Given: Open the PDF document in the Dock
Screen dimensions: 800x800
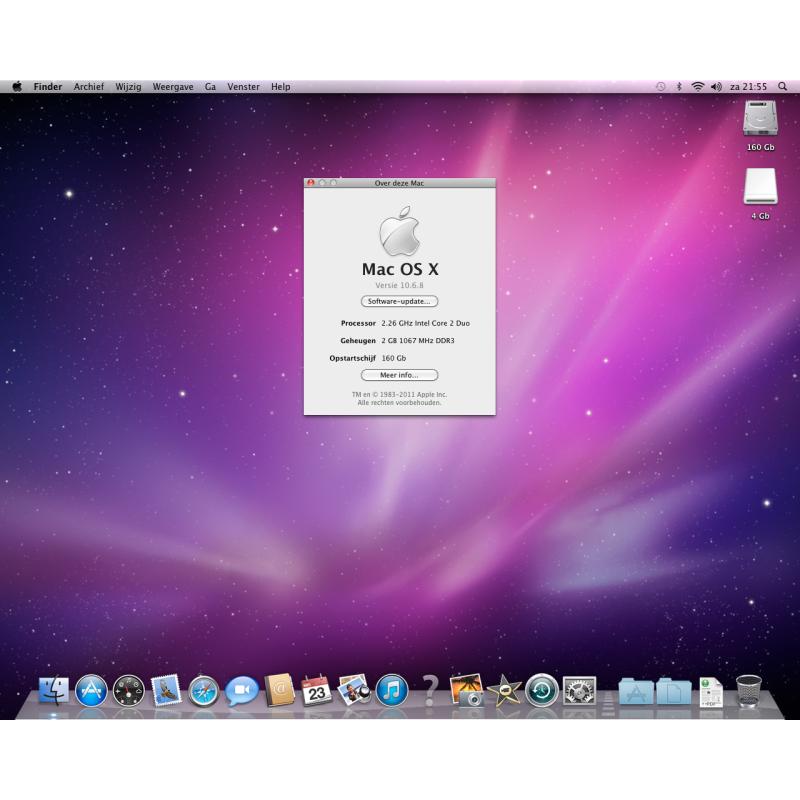Looking at the screenshot, I should 711,691.
